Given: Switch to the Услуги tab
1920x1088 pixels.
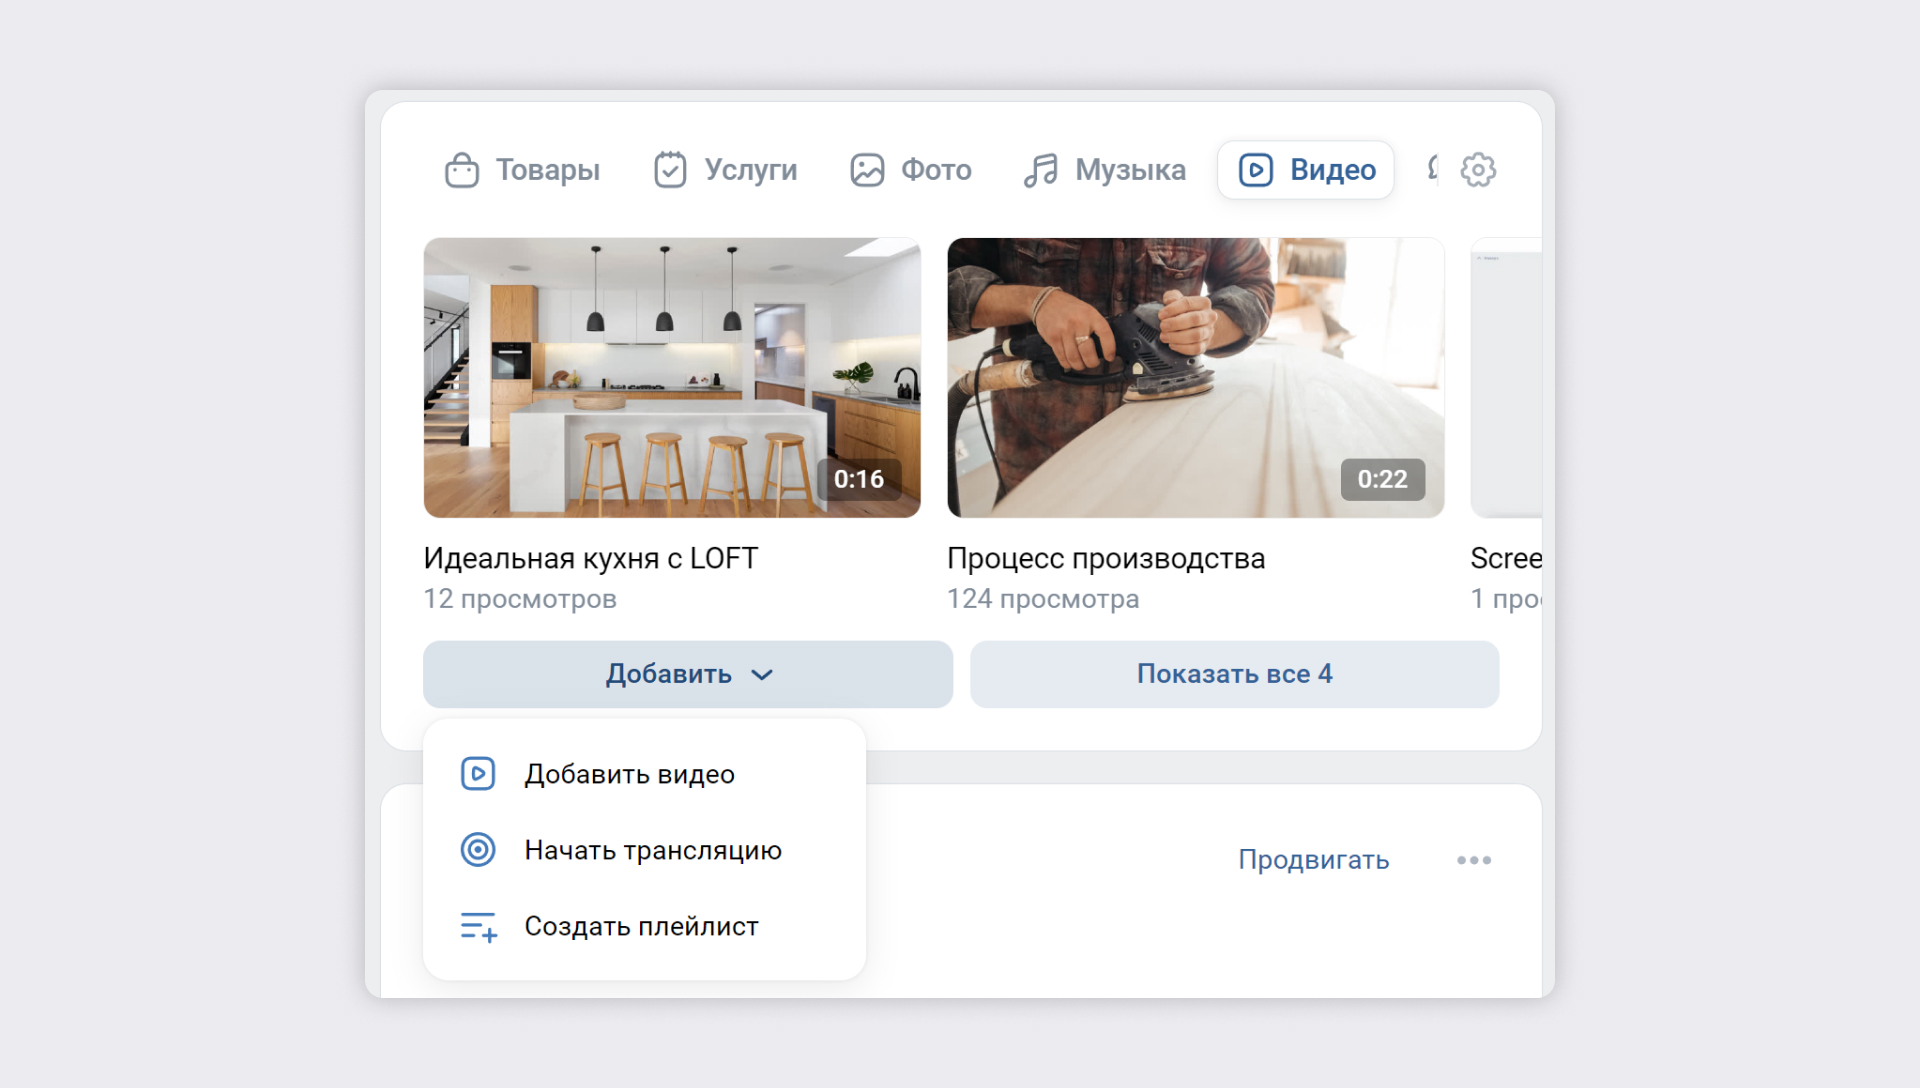Looking at the screenshot, I should (x=725, y=170).
